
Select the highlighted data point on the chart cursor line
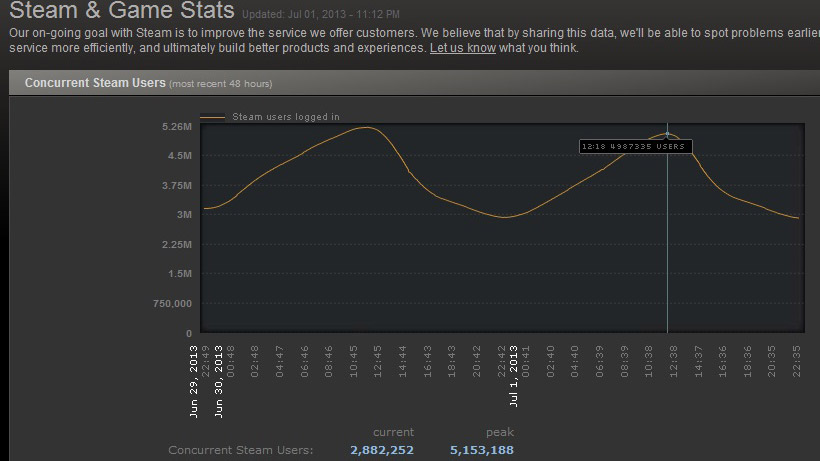click(667, 134)
